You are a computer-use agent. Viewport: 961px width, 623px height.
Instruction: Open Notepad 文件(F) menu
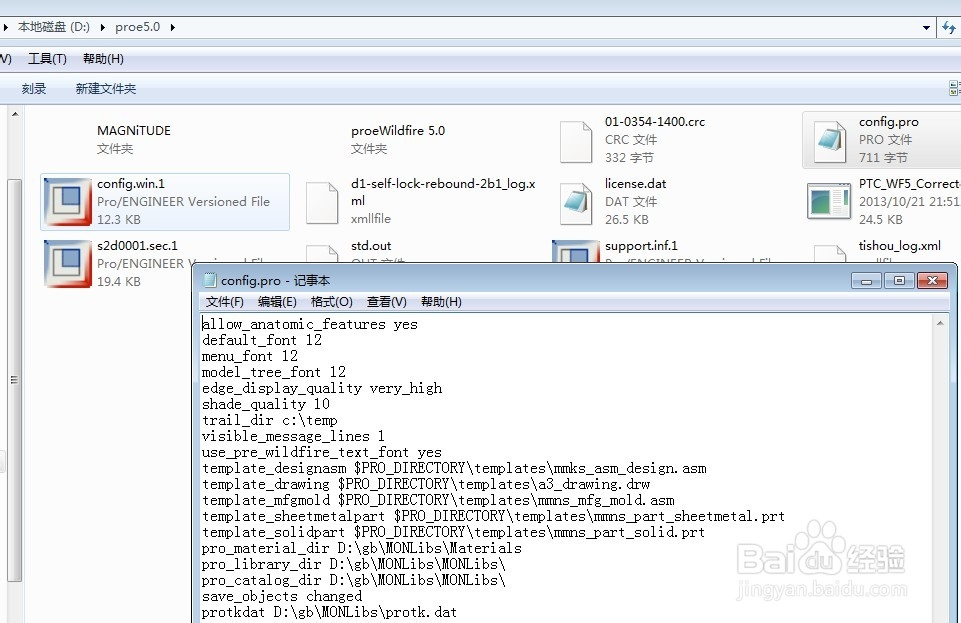click(x=224, y=301)
